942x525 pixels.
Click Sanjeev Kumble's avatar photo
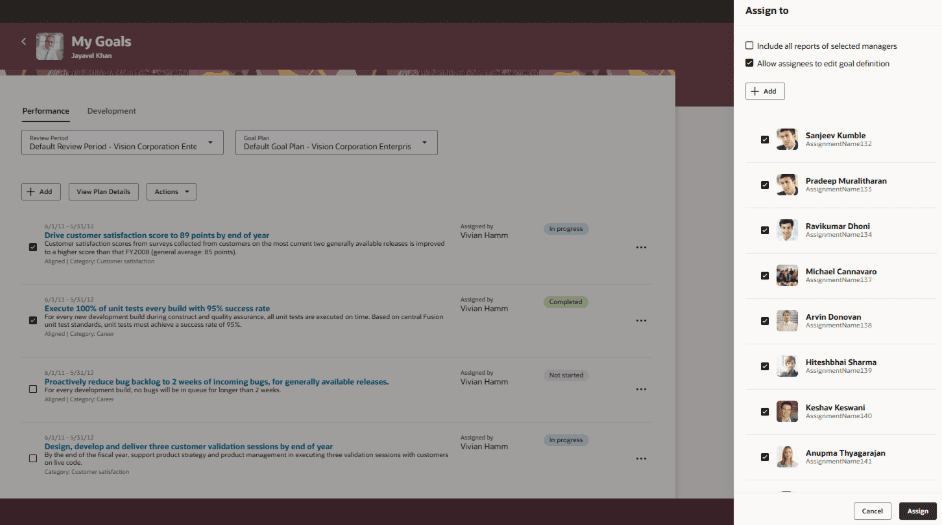coord(787,139)
